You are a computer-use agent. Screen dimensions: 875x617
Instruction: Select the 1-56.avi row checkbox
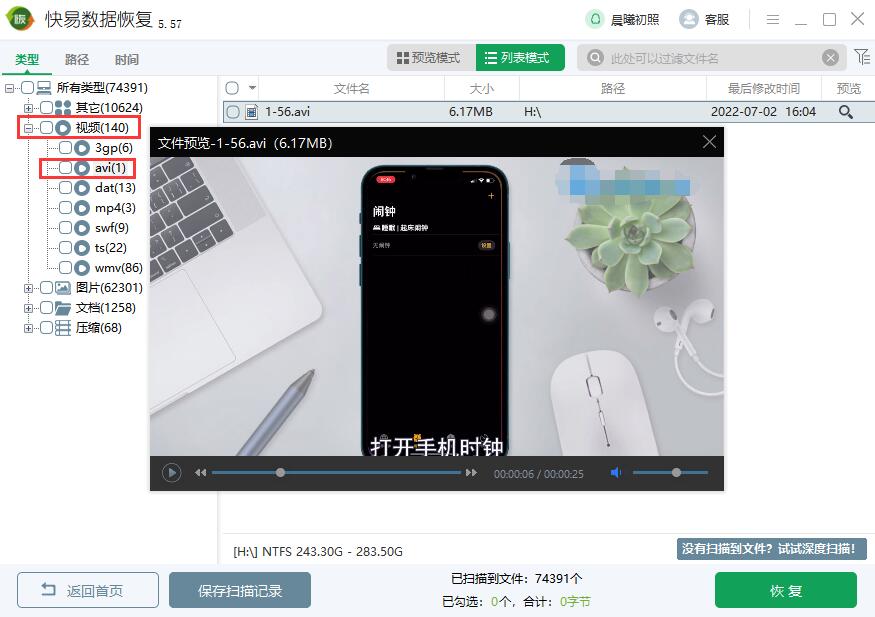(x=233, y=112)
